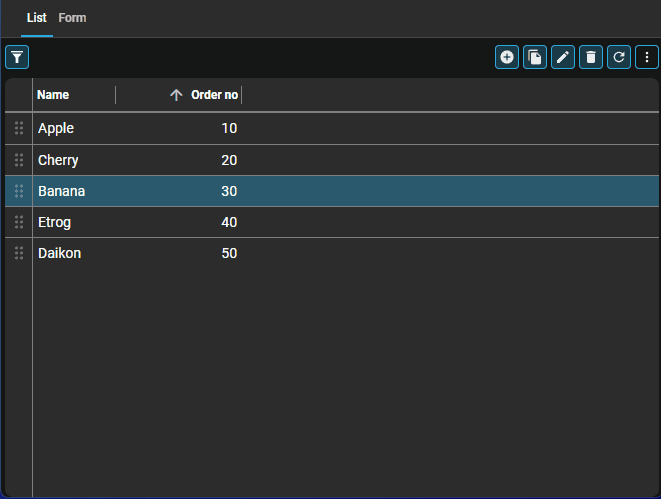The width and height of the screenshot is (661, 499).
Task: Click the delete trash icon
Action: coord(591,57)
